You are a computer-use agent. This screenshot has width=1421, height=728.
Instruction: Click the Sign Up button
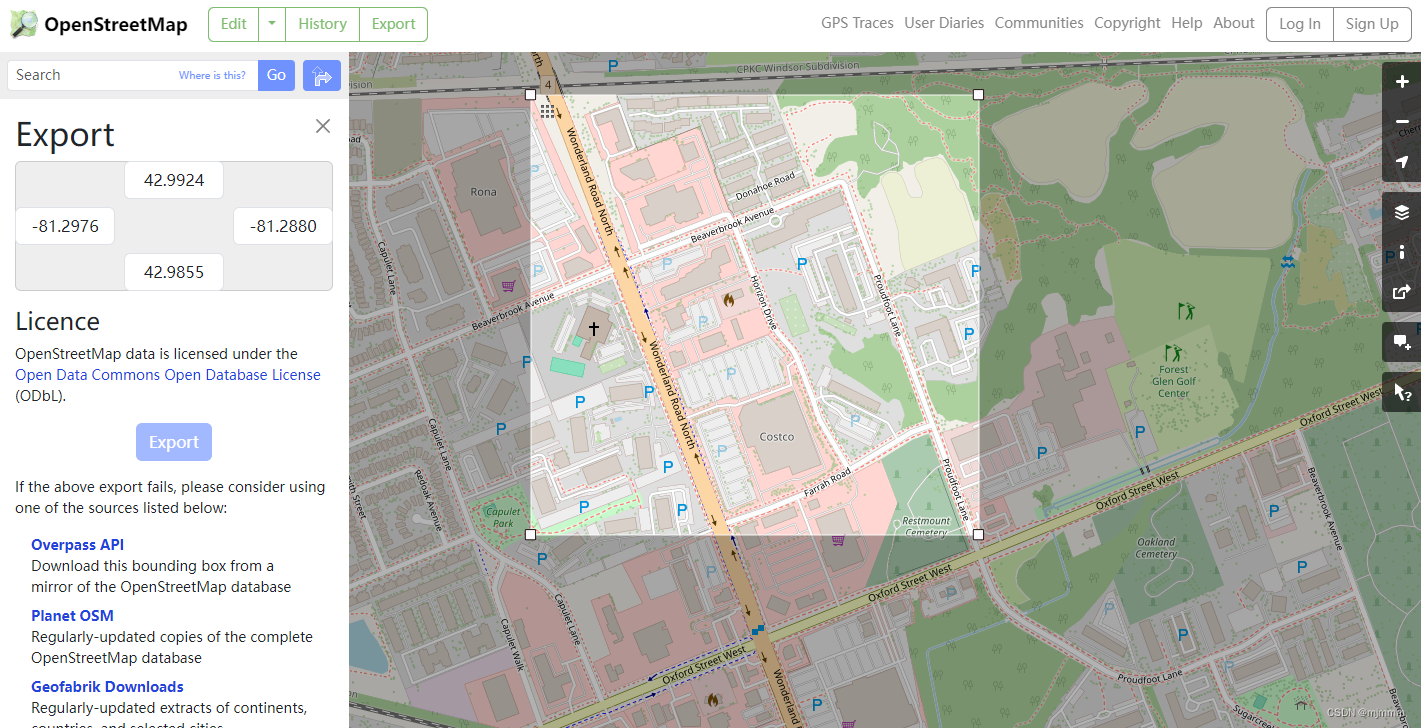[x=1372, y=24]
